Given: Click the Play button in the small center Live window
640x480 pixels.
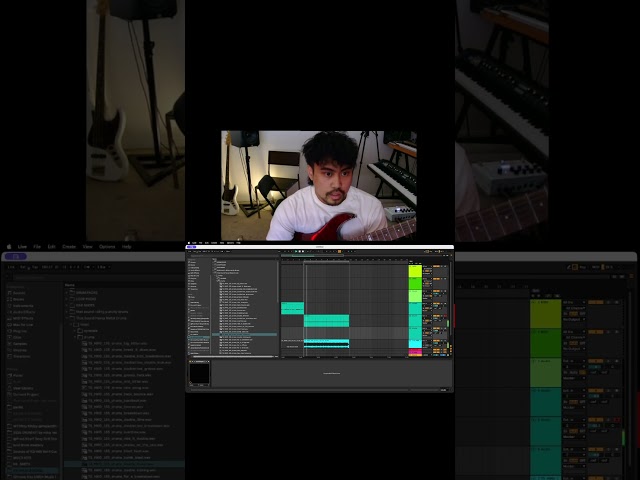Looking at the screenshot, I should 296,251.
